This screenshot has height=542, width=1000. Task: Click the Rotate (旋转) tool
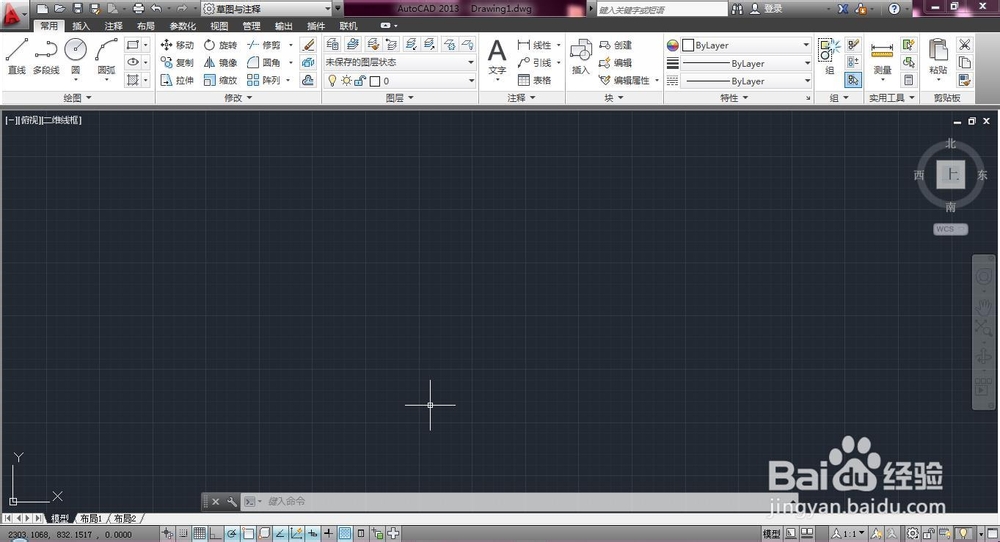pos(220,45)
